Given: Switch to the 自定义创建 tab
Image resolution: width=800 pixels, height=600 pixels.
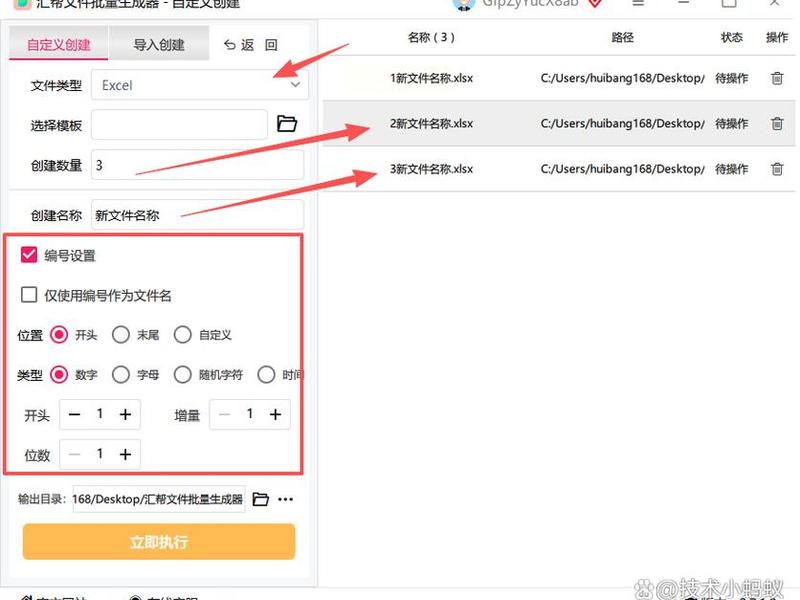Looking at the screenshot, I should point(59,44).
